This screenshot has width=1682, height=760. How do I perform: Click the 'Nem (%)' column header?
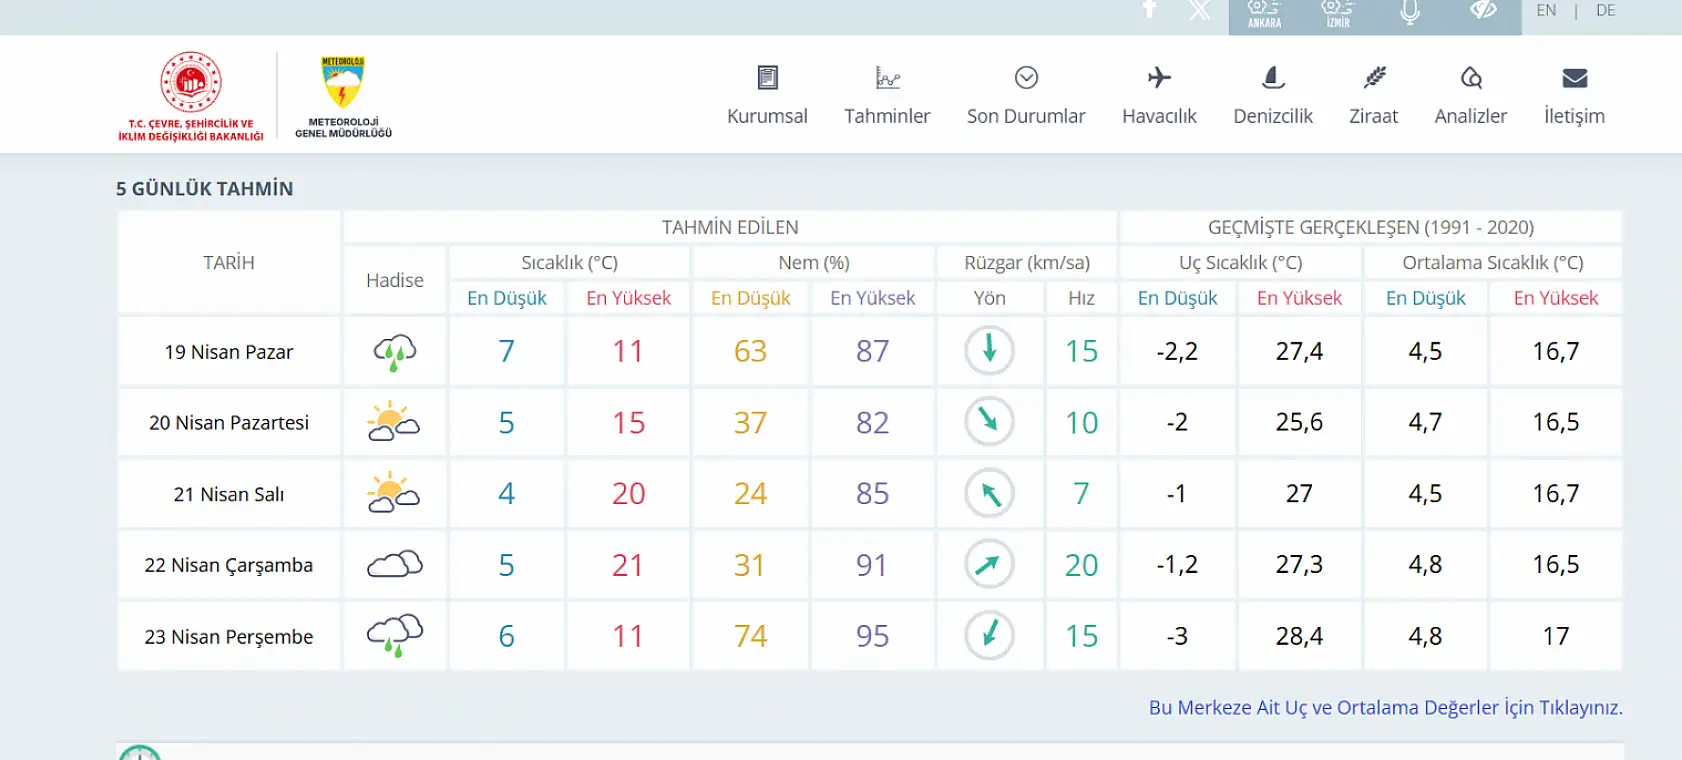click(813, 262)
